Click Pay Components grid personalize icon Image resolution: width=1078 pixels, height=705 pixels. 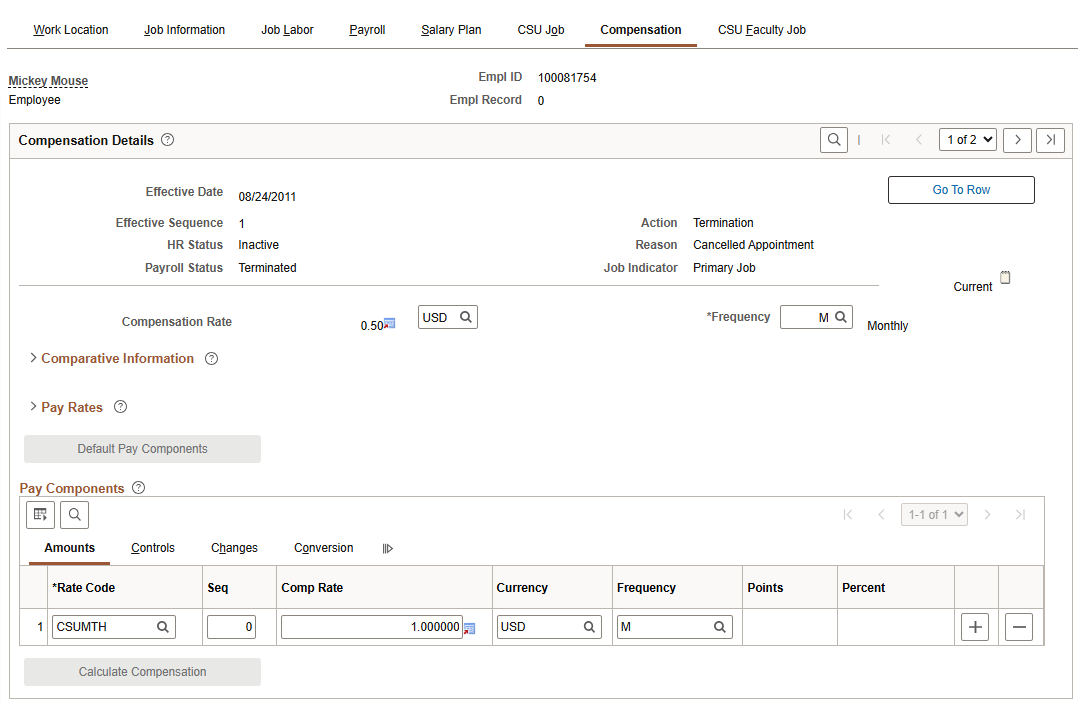pyautogui.click(x=40, y=515)
